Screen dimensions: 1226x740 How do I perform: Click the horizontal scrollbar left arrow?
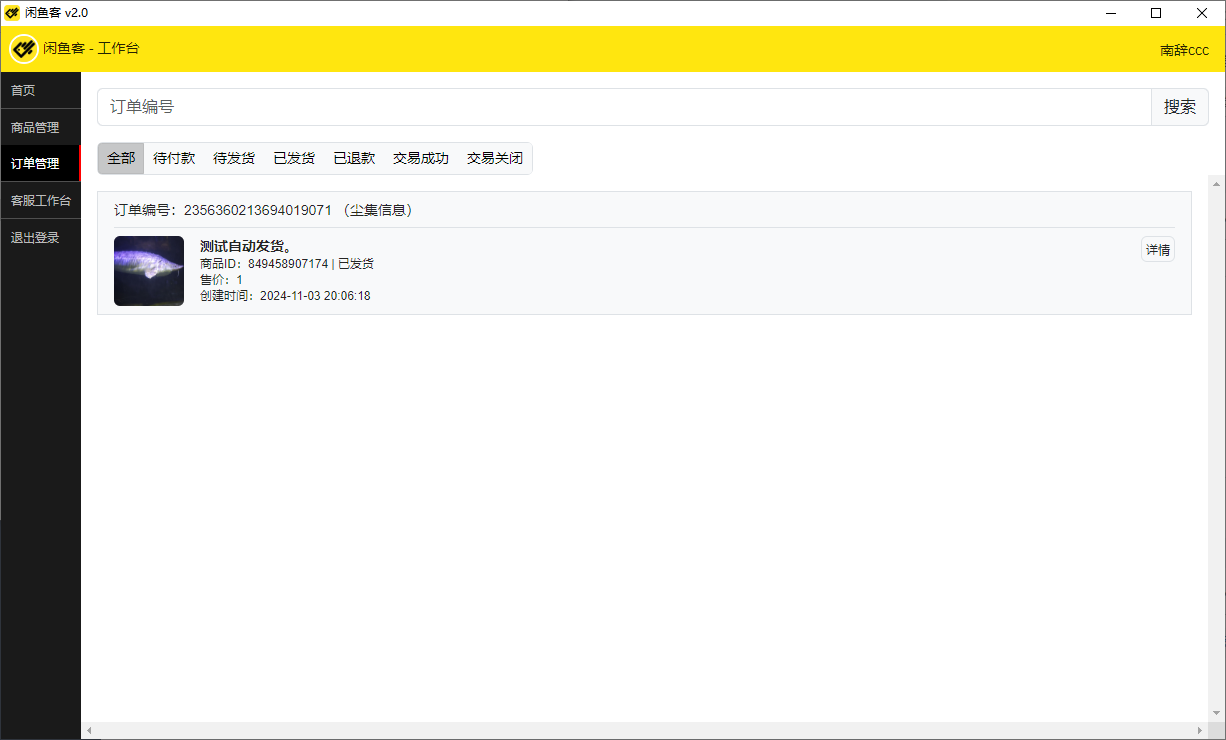[x=89, y=731]
